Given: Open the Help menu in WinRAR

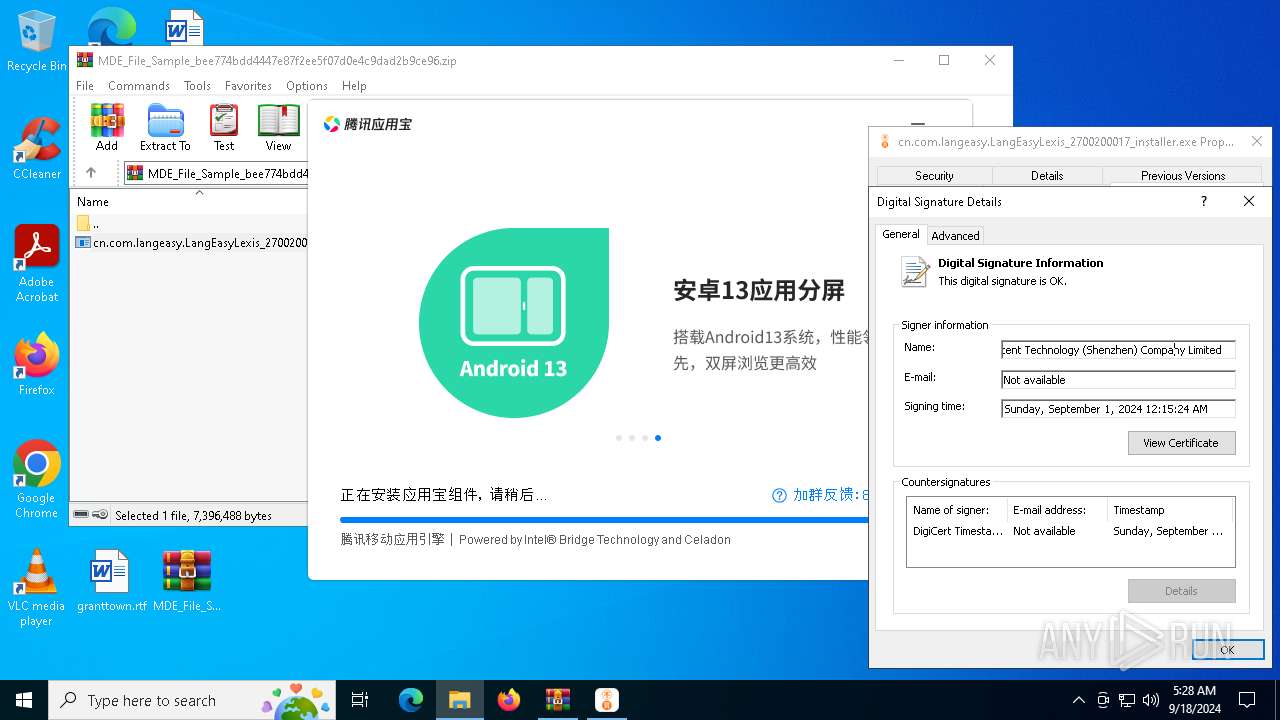Looking at the screenshot, I should [x=354, y=86].
